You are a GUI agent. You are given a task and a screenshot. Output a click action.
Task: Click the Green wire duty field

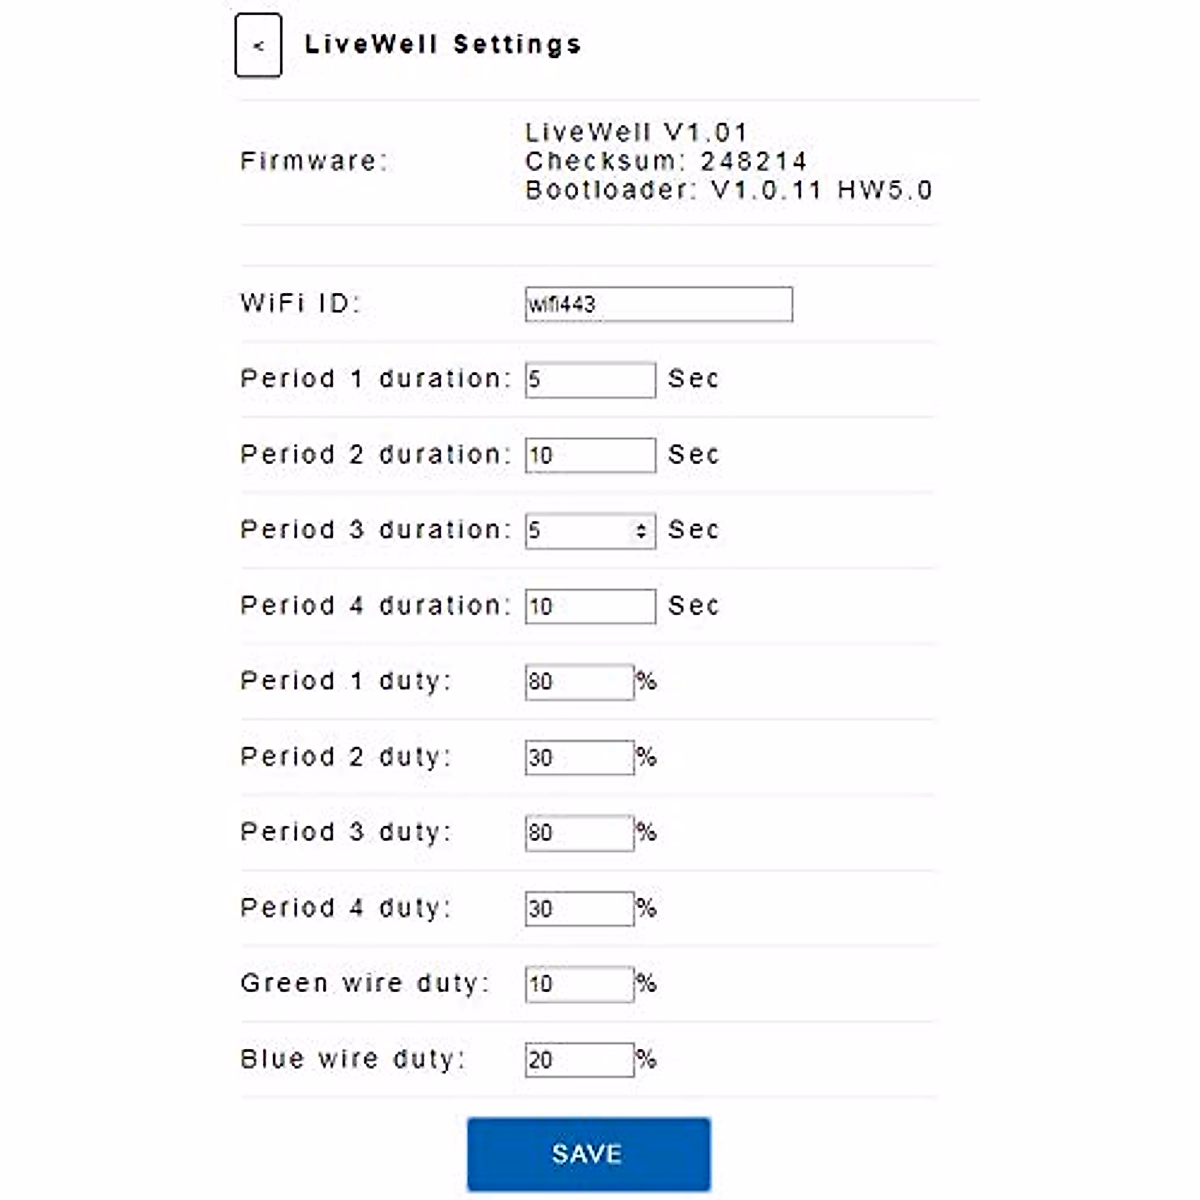579,984
